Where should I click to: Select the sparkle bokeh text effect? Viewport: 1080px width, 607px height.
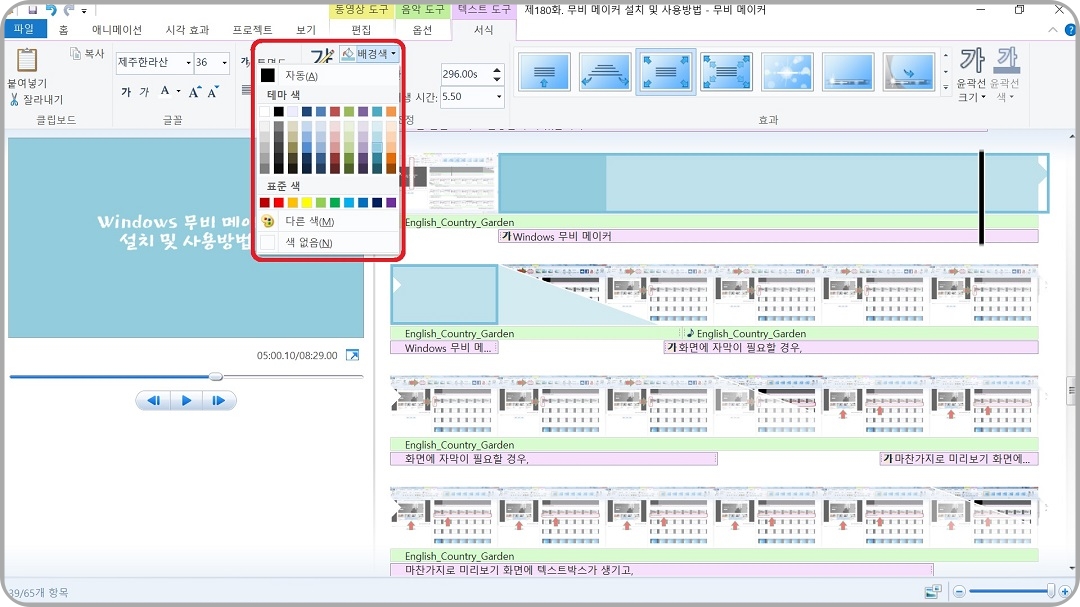[x=787, y=72]
